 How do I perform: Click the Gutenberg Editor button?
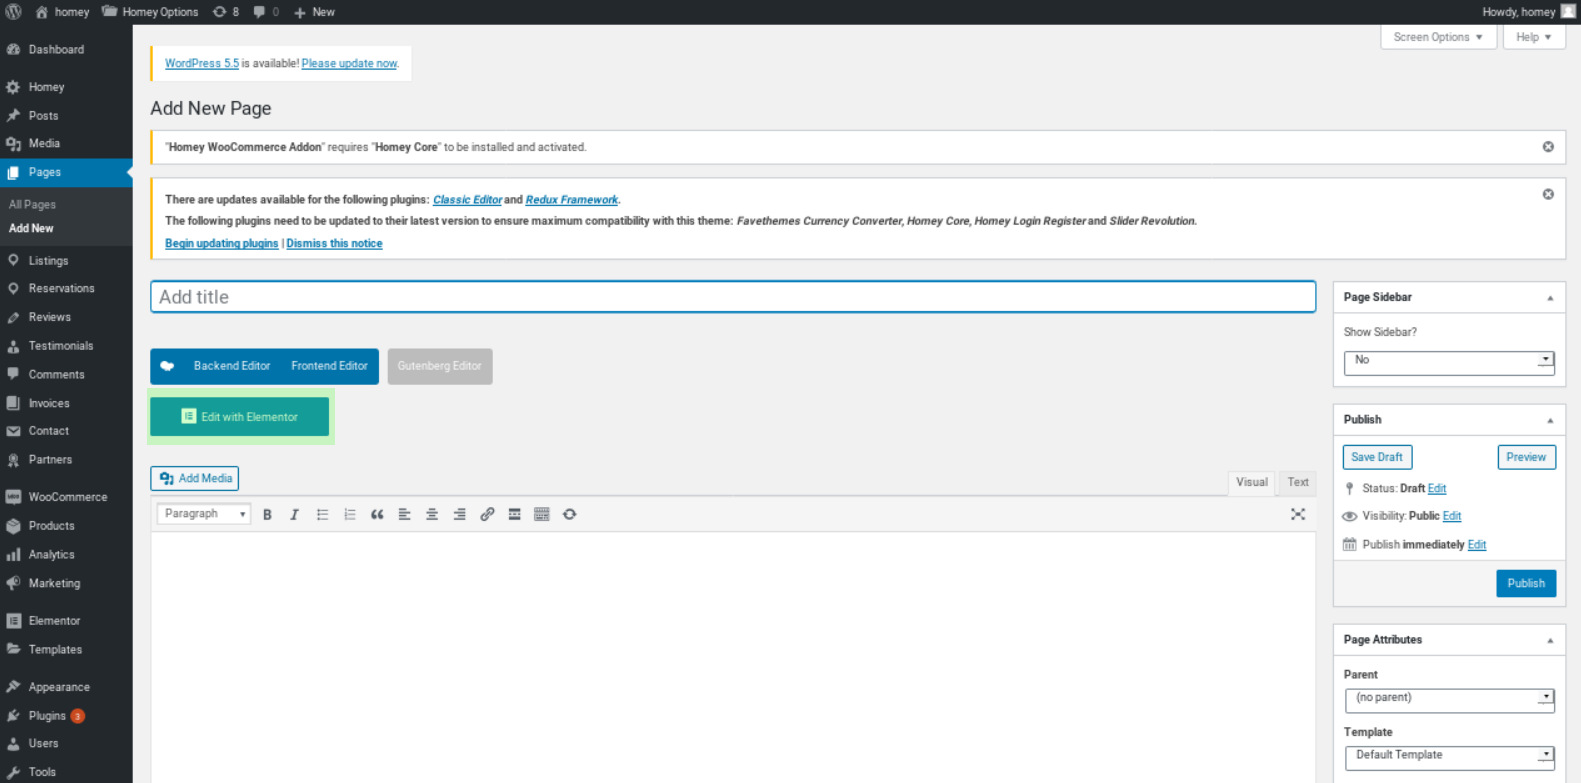point(440,366)
